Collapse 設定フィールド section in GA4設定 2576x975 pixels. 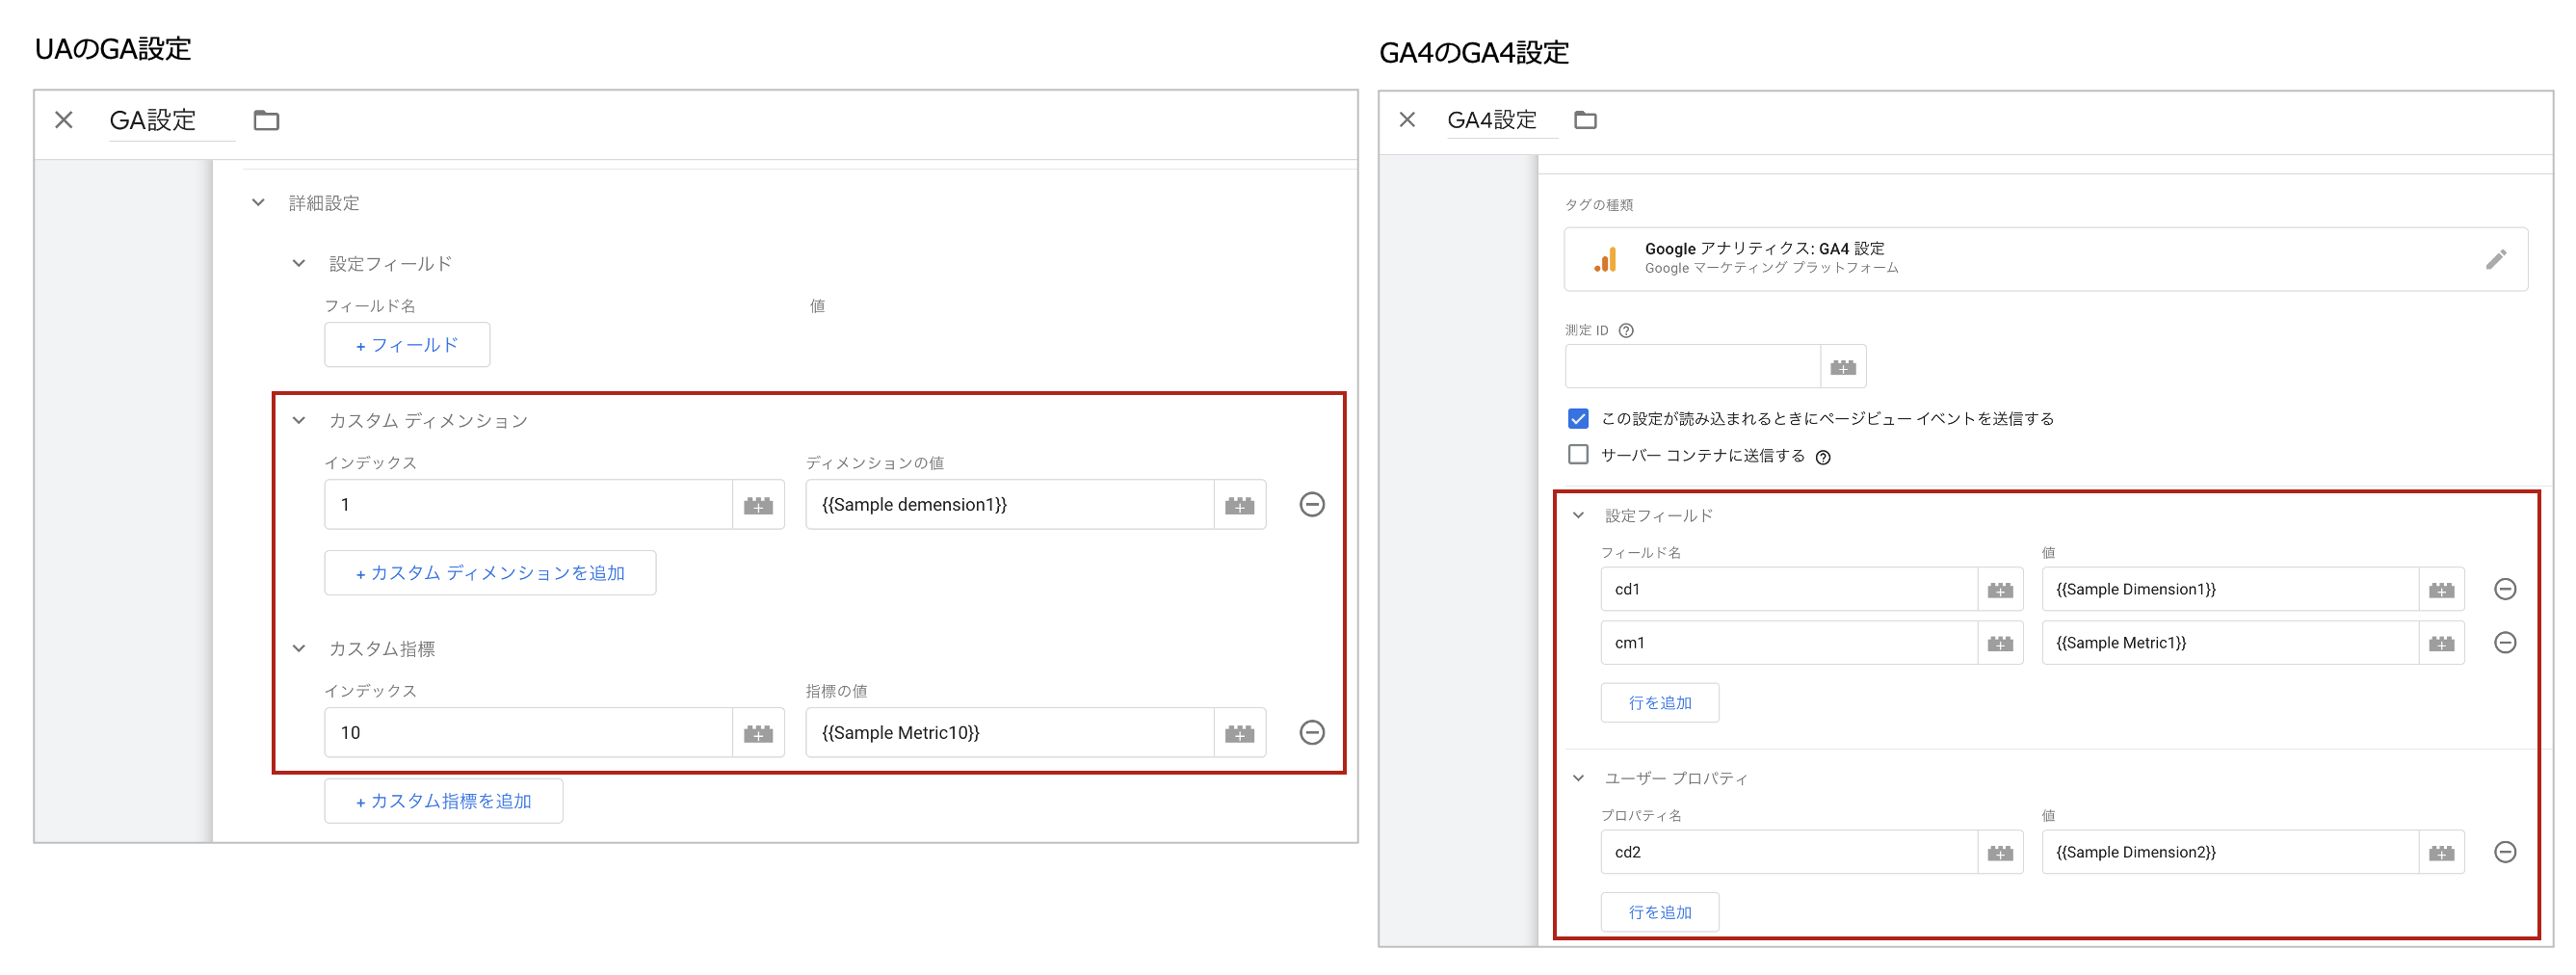point(1578,515)
